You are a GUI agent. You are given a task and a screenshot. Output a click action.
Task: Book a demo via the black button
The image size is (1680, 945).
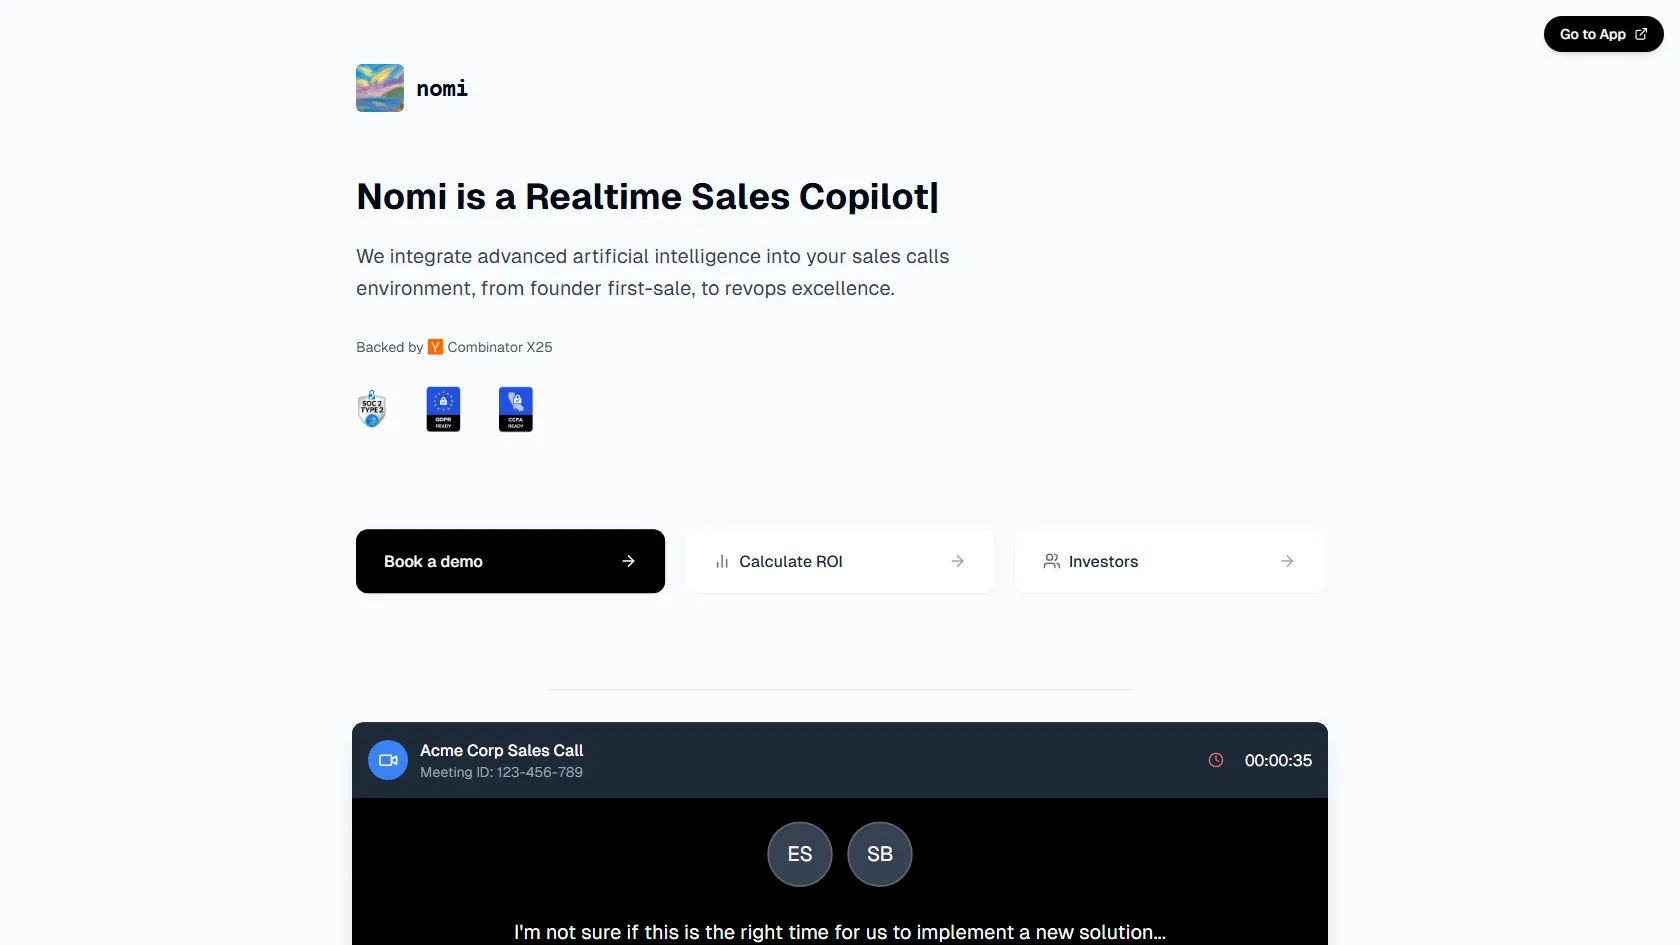pyautogui.click(x=510, y=561)
